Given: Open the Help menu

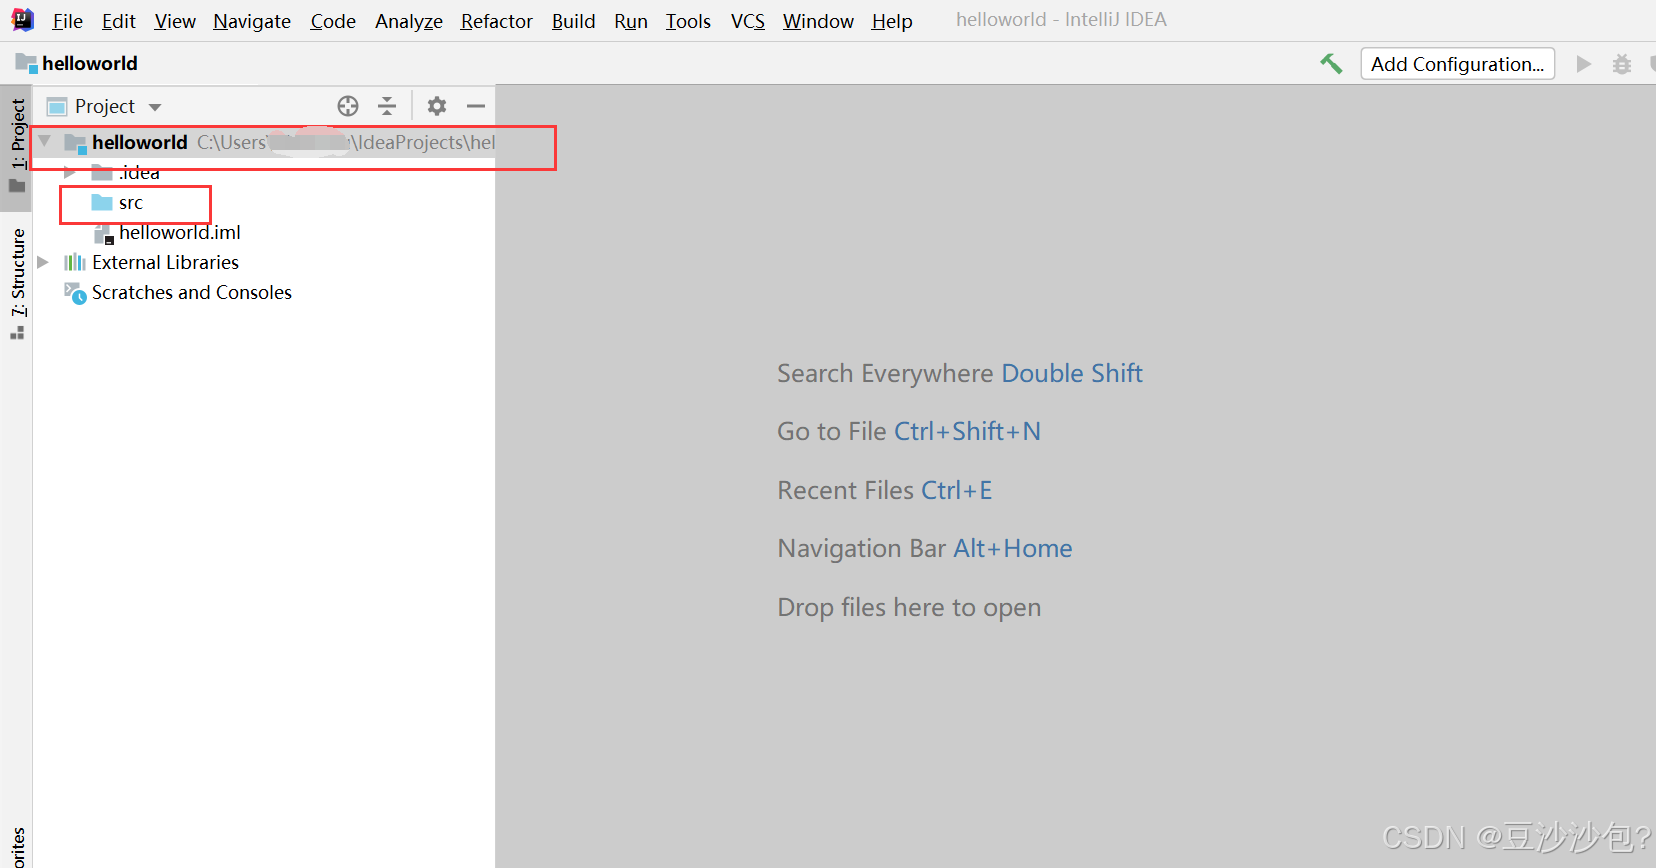Looking at the screenshot, I should 892,21.
